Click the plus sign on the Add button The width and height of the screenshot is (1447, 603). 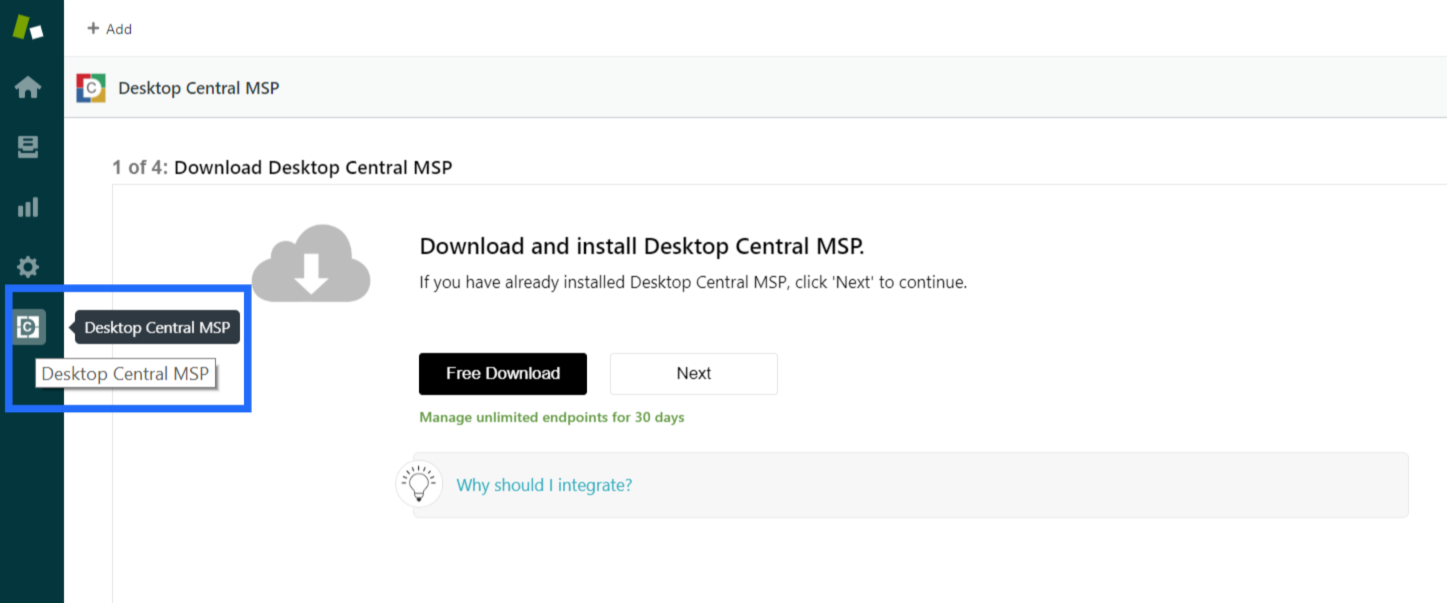pyautogui.click(x=91, y=28)
